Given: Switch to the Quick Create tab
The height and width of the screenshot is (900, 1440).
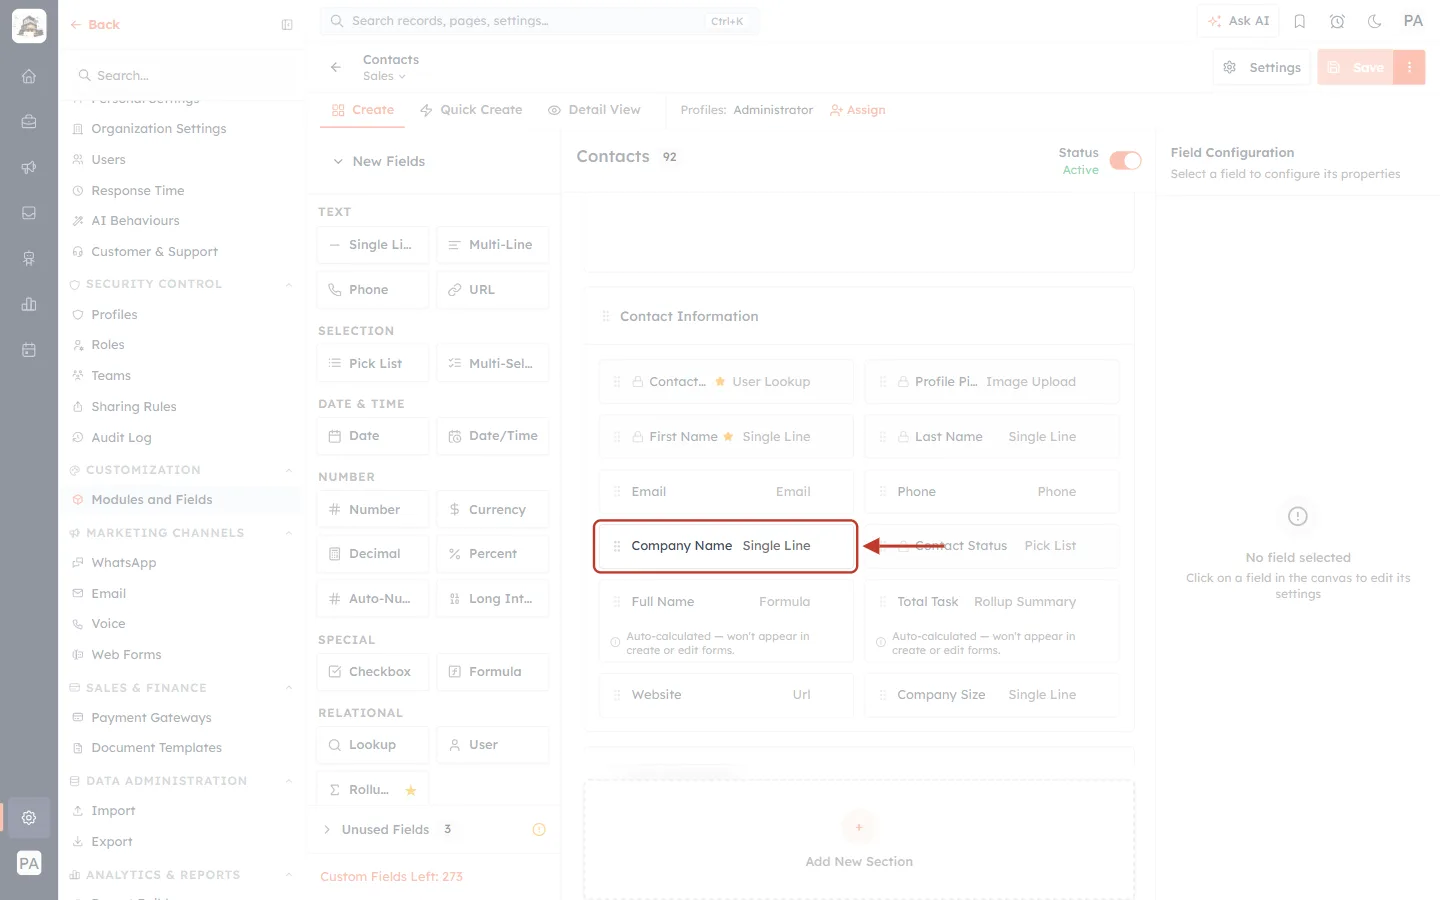Looking at the screenshot, I should point(471,110).
